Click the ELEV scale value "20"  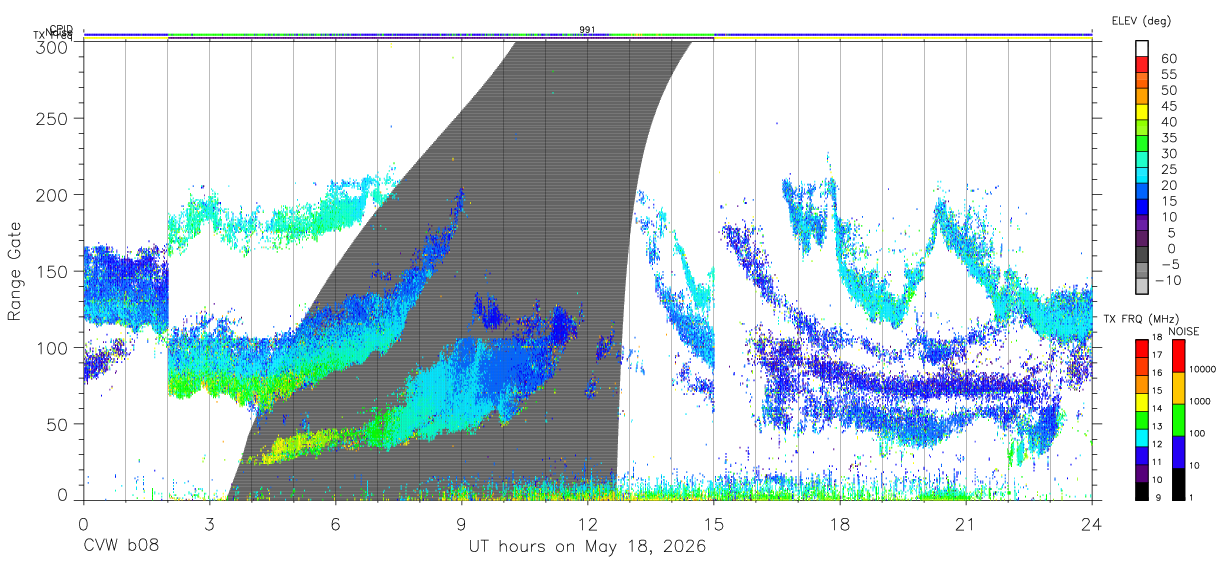click(1169, 186)
